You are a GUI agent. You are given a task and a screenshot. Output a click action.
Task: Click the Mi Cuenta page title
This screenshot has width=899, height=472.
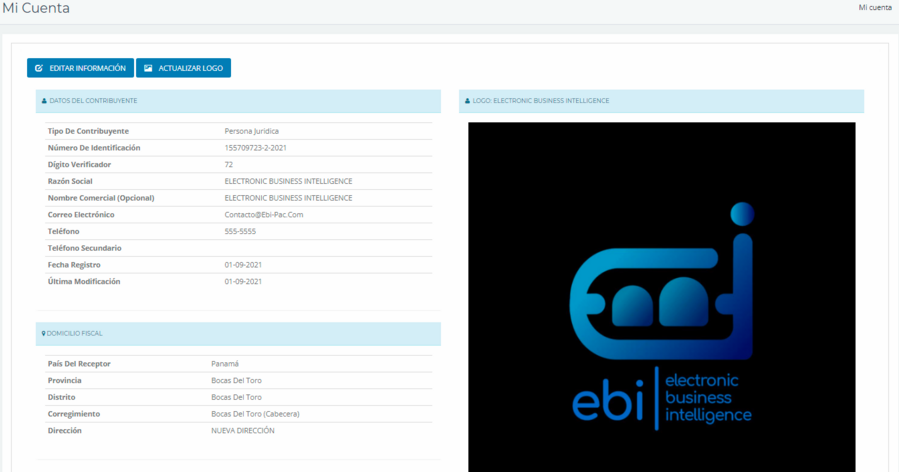pyautogui.click(x=36, y=8)
